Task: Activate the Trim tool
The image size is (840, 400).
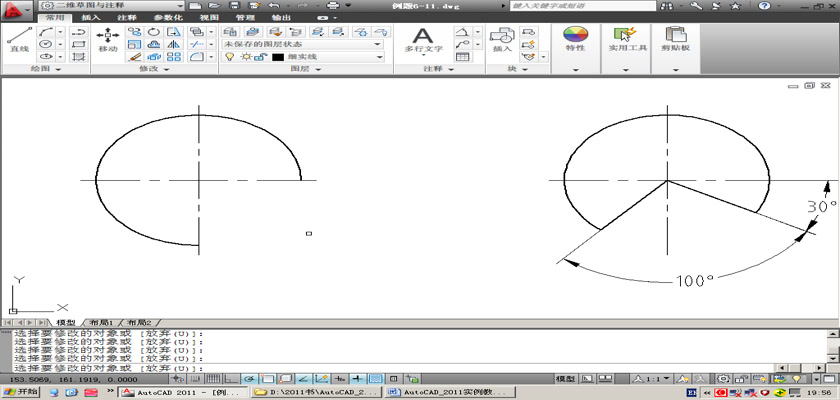Action: click(197, 44)
